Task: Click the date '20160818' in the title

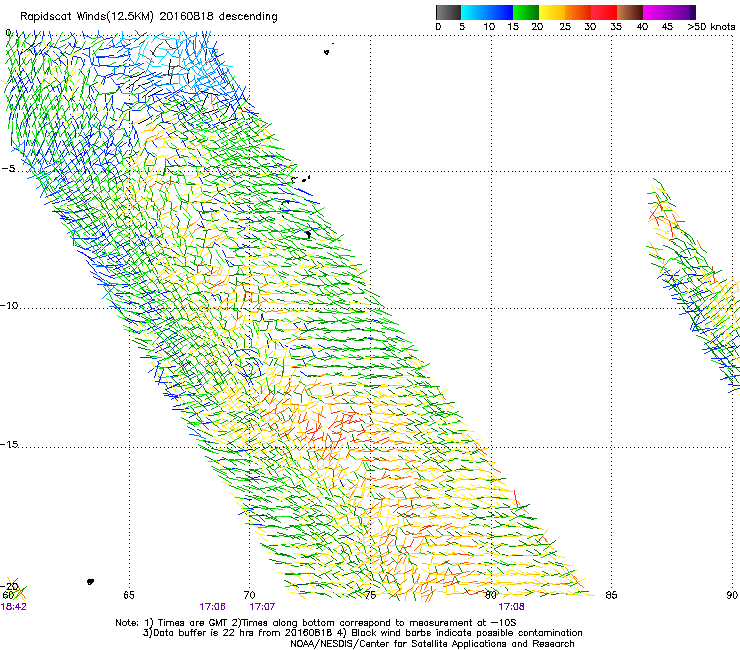Action: 186,16
